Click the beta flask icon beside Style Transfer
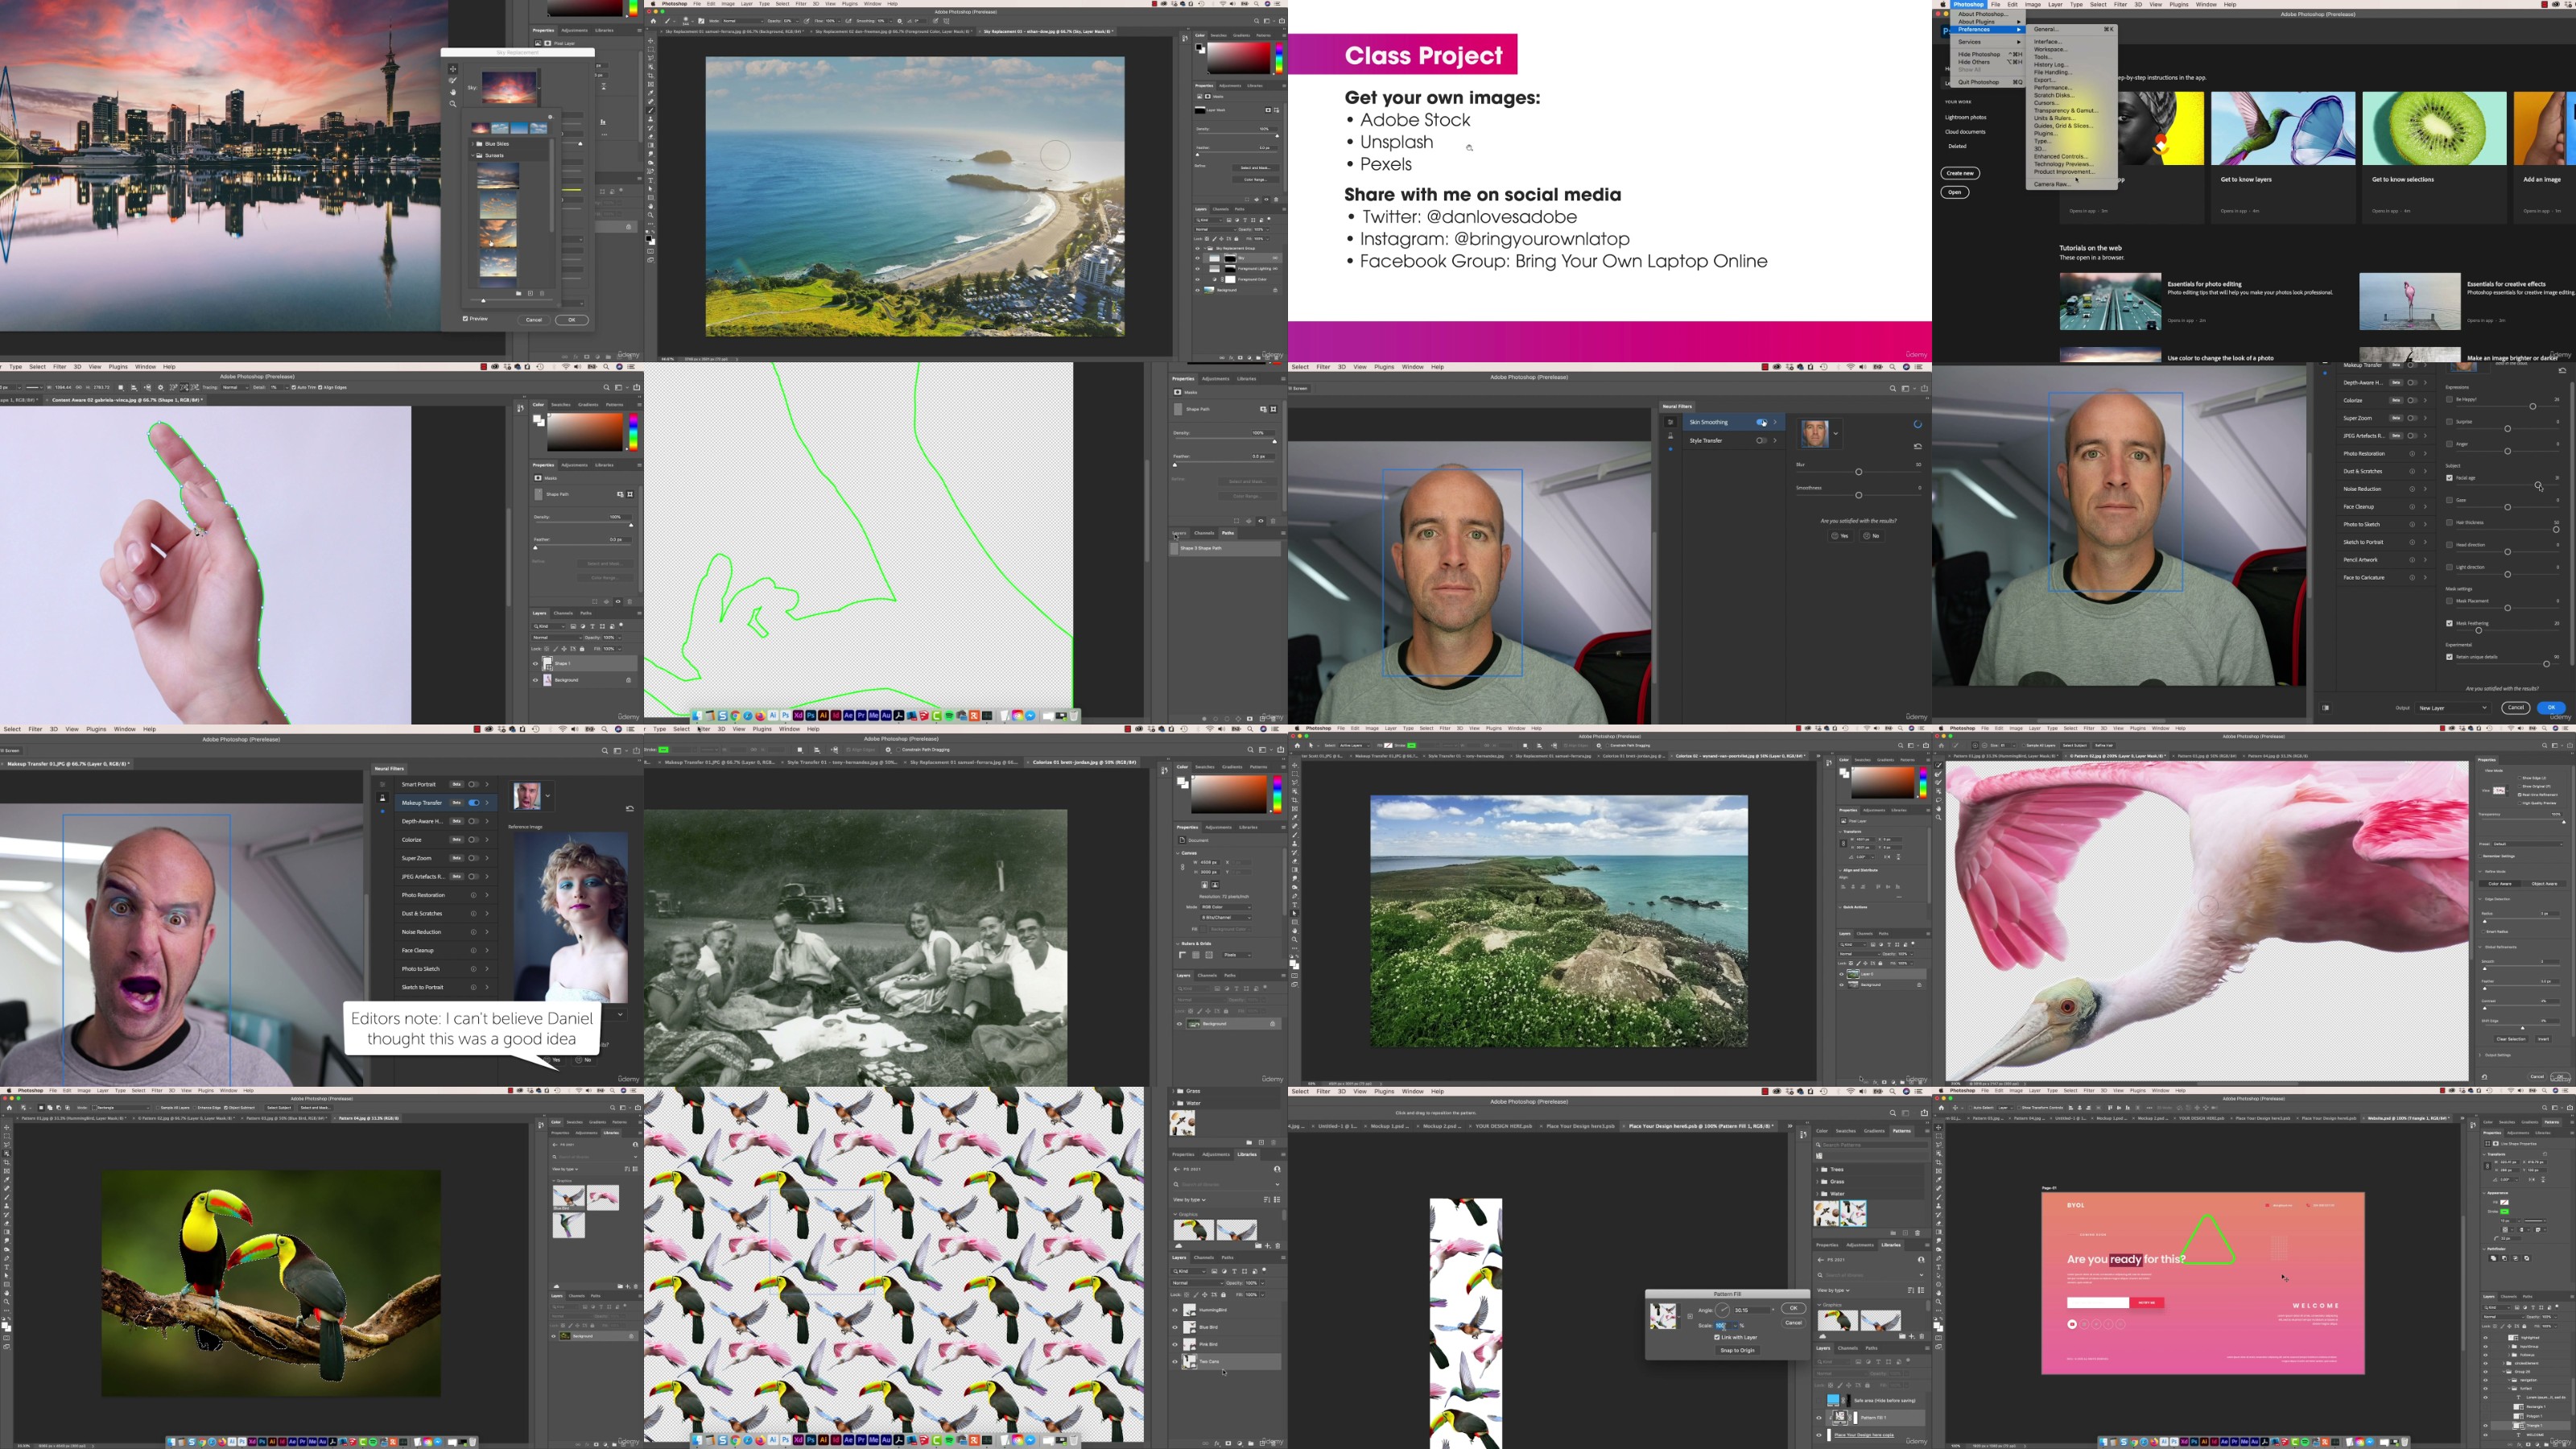 coord(1670,436)
